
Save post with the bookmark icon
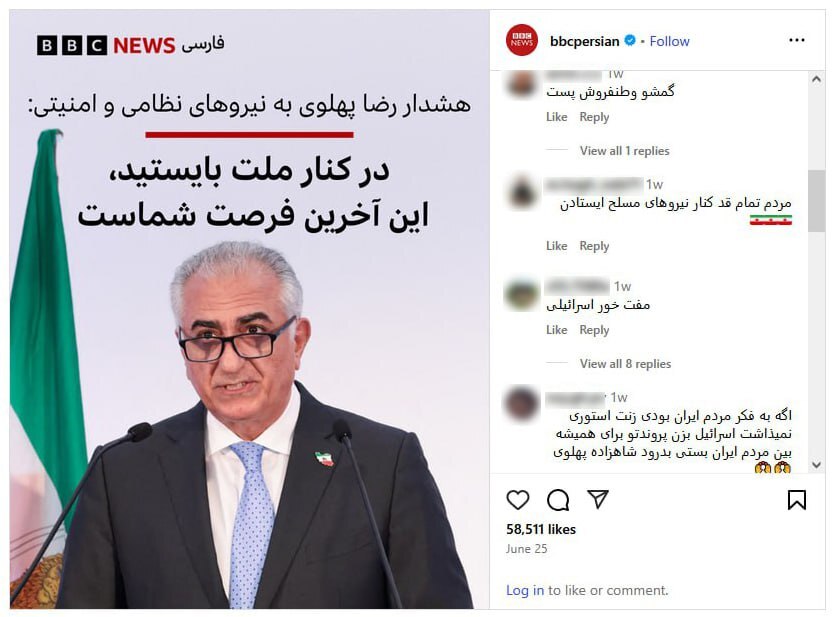coord(797,500)
